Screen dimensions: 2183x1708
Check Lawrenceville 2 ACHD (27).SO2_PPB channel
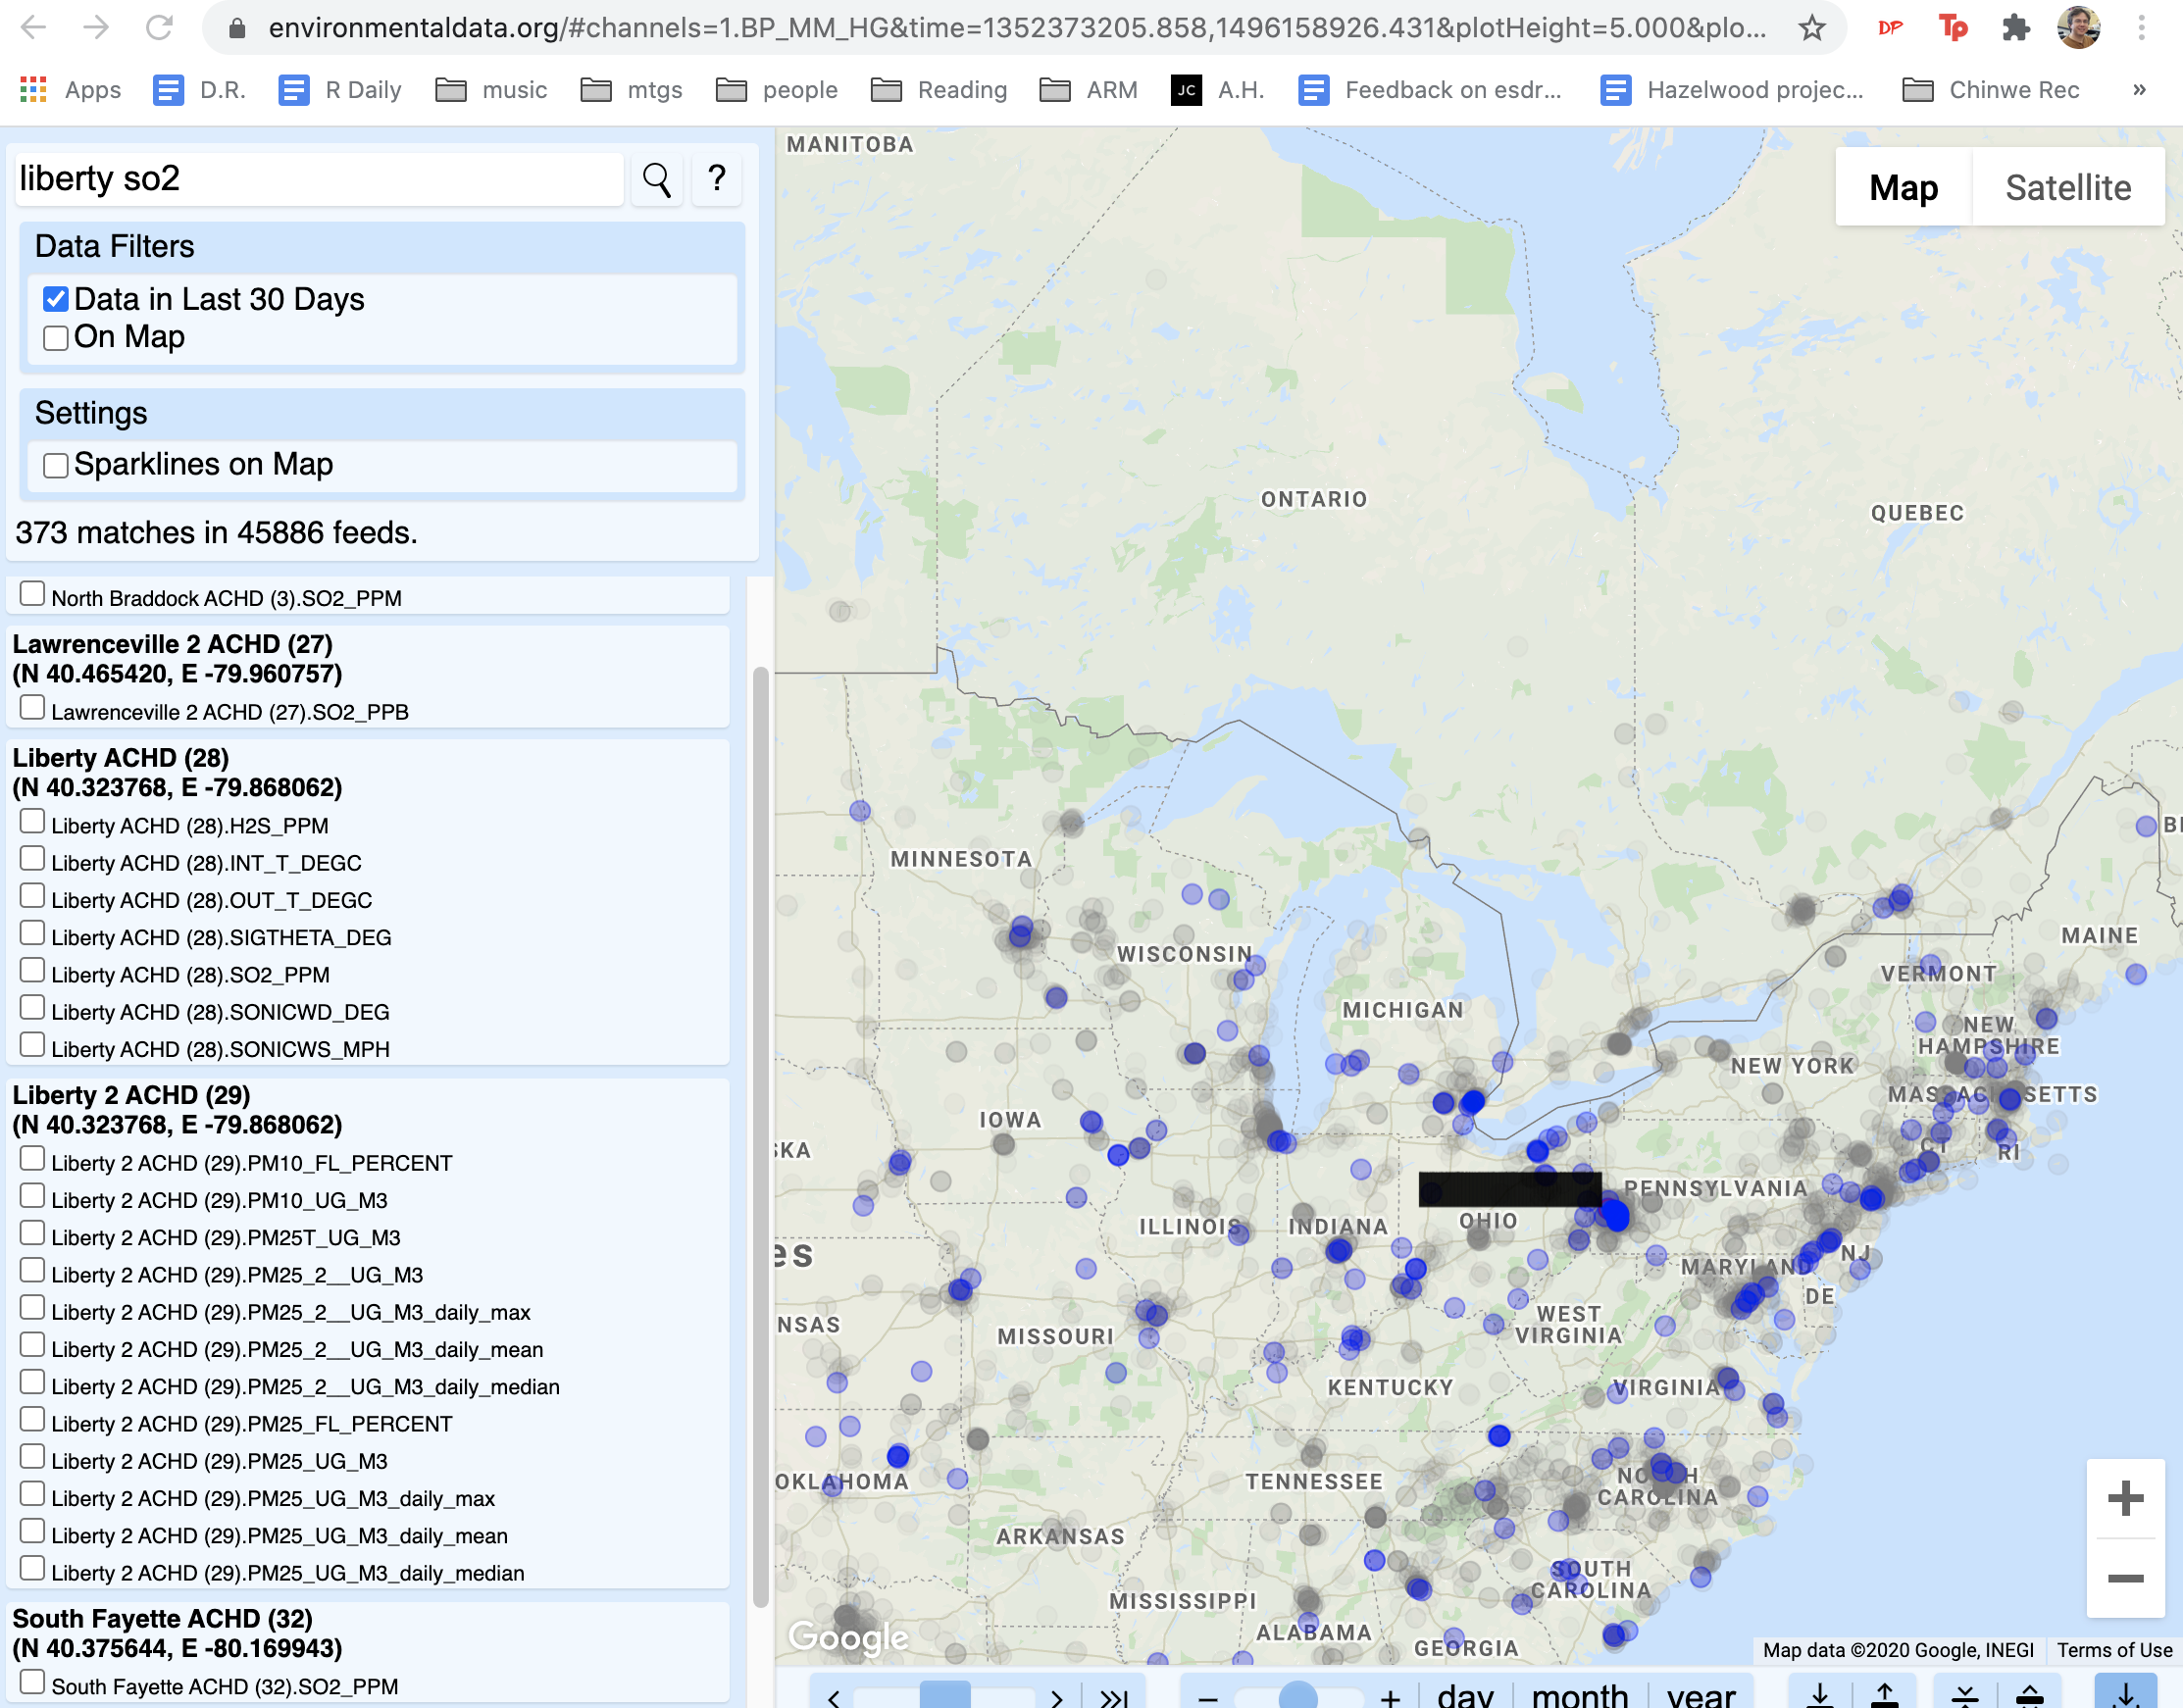(x=32, y=707)
